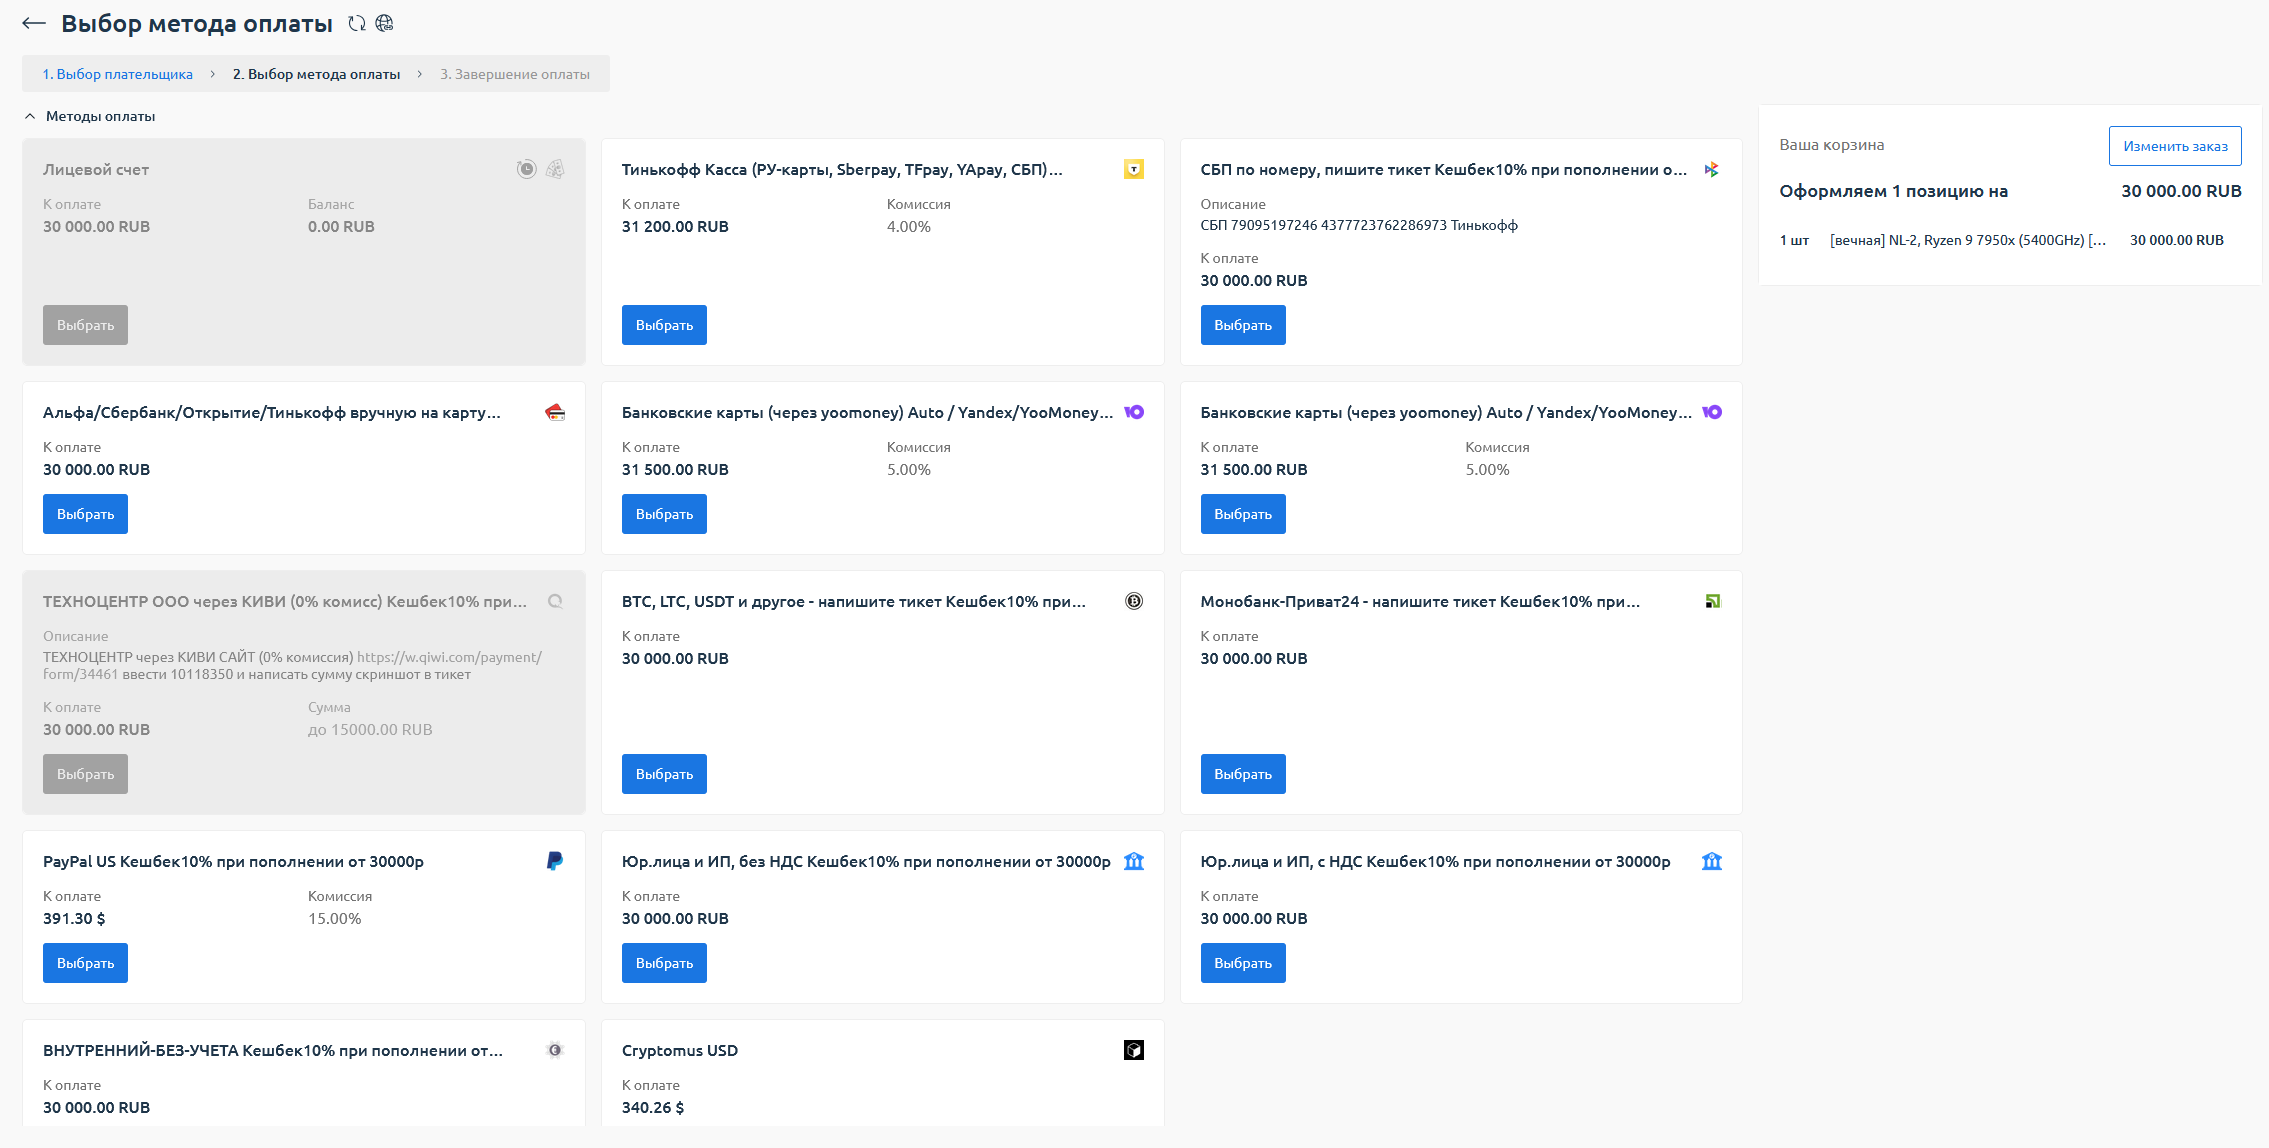Click bank icon on с НДС card
This screenshot has height=1148, width=2269.
[x=1712, y=861]
